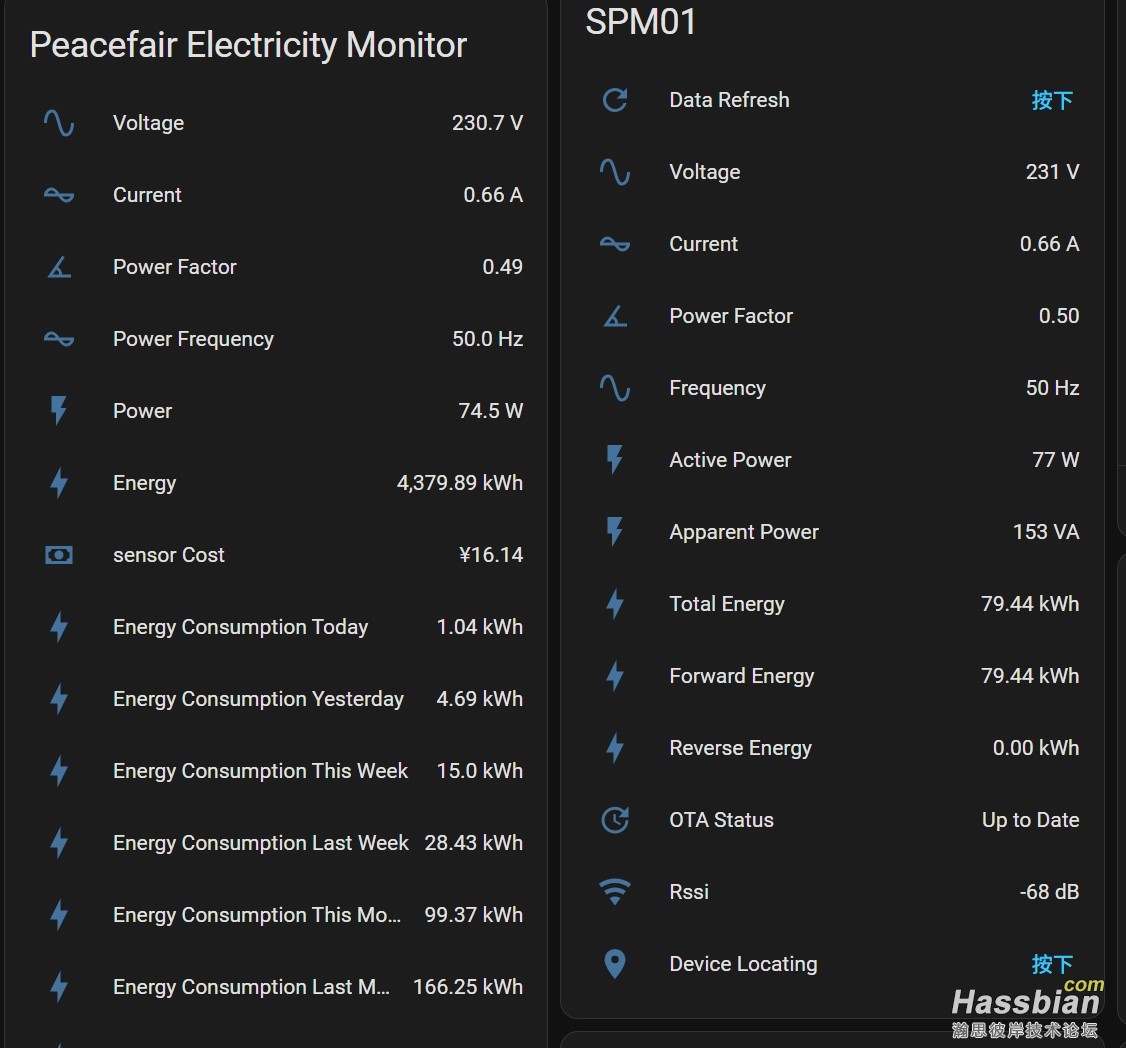This screenshot has height=1048, width=1126.
Task: Click the Peacefair Voltage sine wave icon
Action: click(59, 123)
